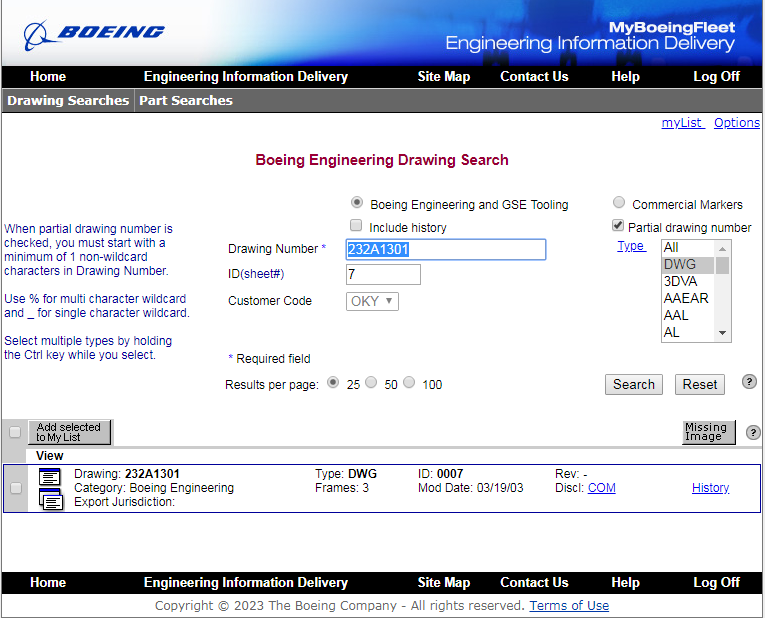Select AL in the Type list
This screenshot has width=765, height=618.
(x=688, y=332)
